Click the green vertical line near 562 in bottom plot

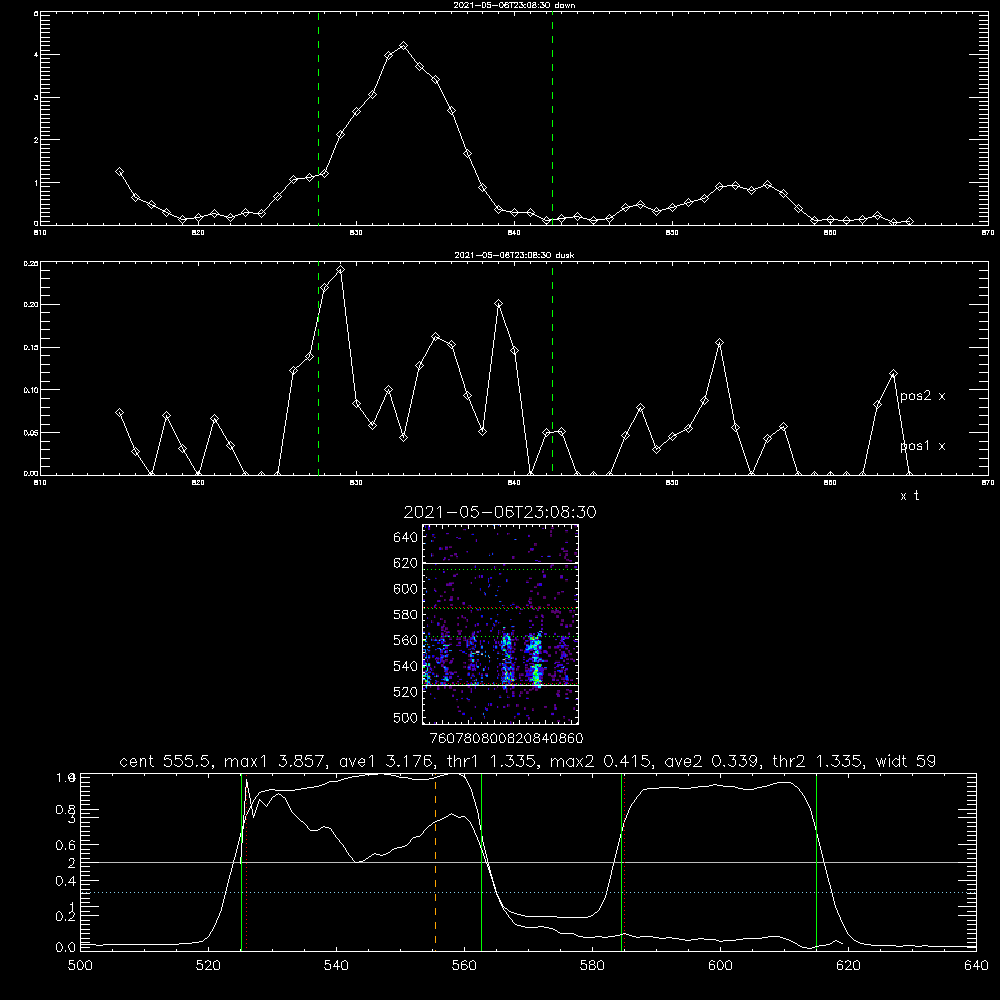pos(481,861)
